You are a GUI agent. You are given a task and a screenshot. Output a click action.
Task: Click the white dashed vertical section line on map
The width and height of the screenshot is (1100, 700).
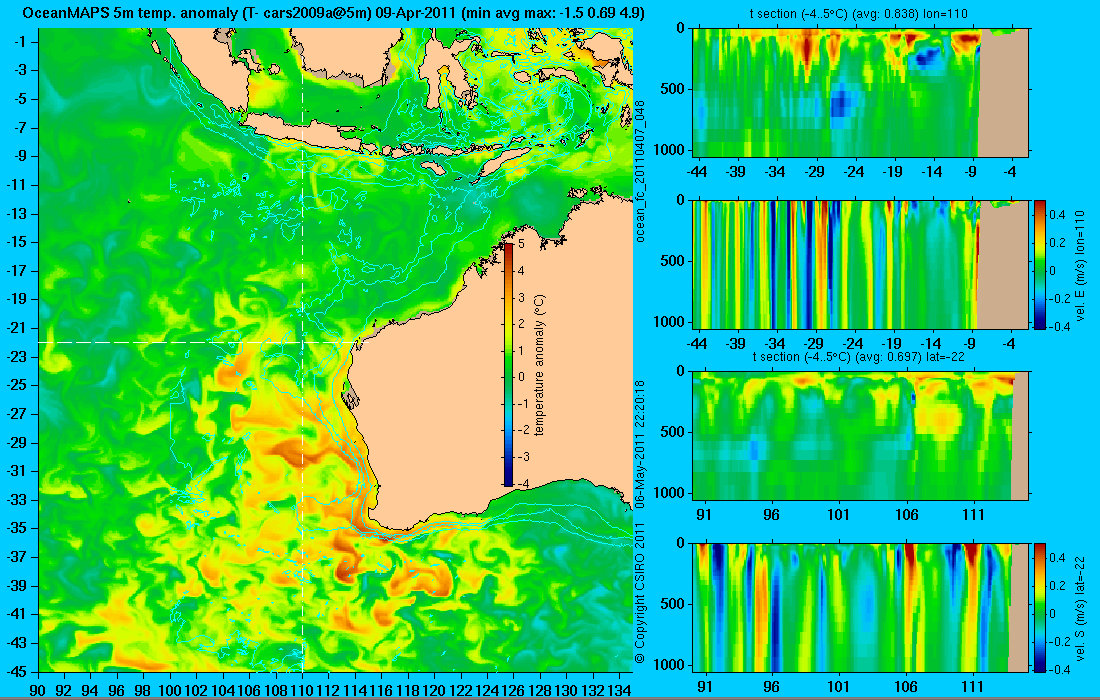(302, 349)
